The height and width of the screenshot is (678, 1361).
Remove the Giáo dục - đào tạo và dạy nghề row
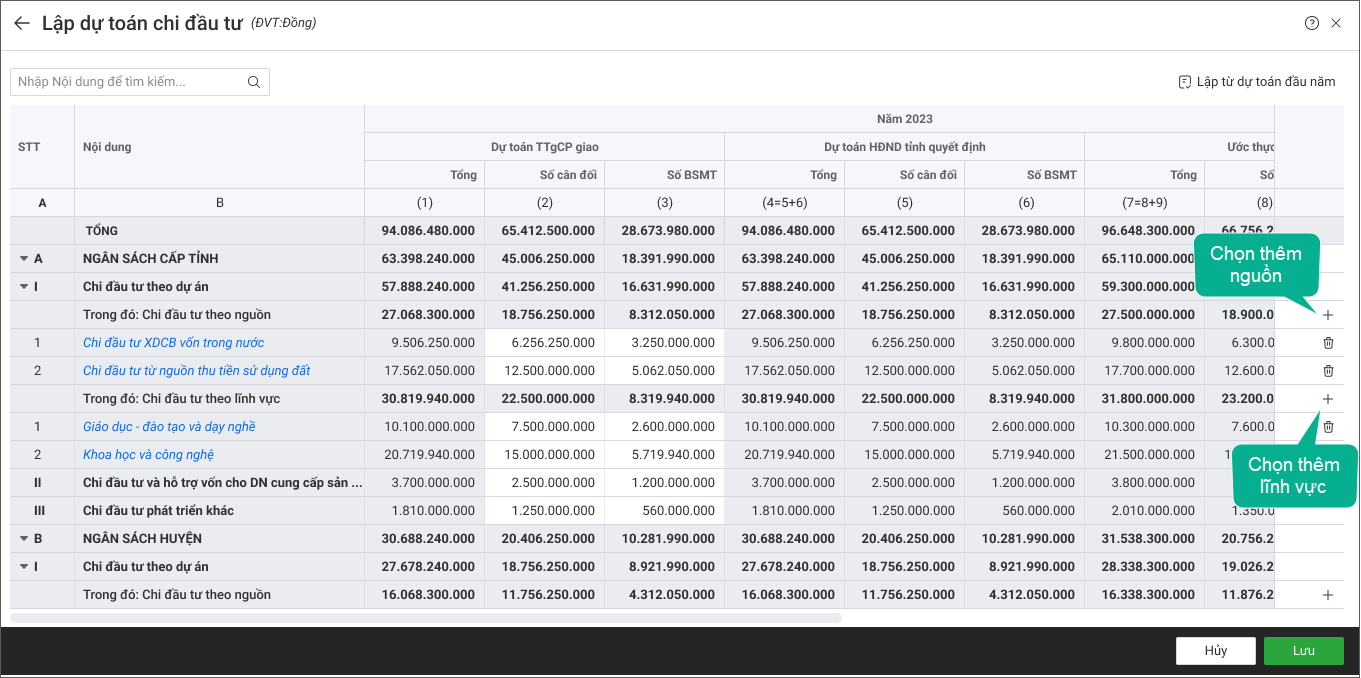1328,427
